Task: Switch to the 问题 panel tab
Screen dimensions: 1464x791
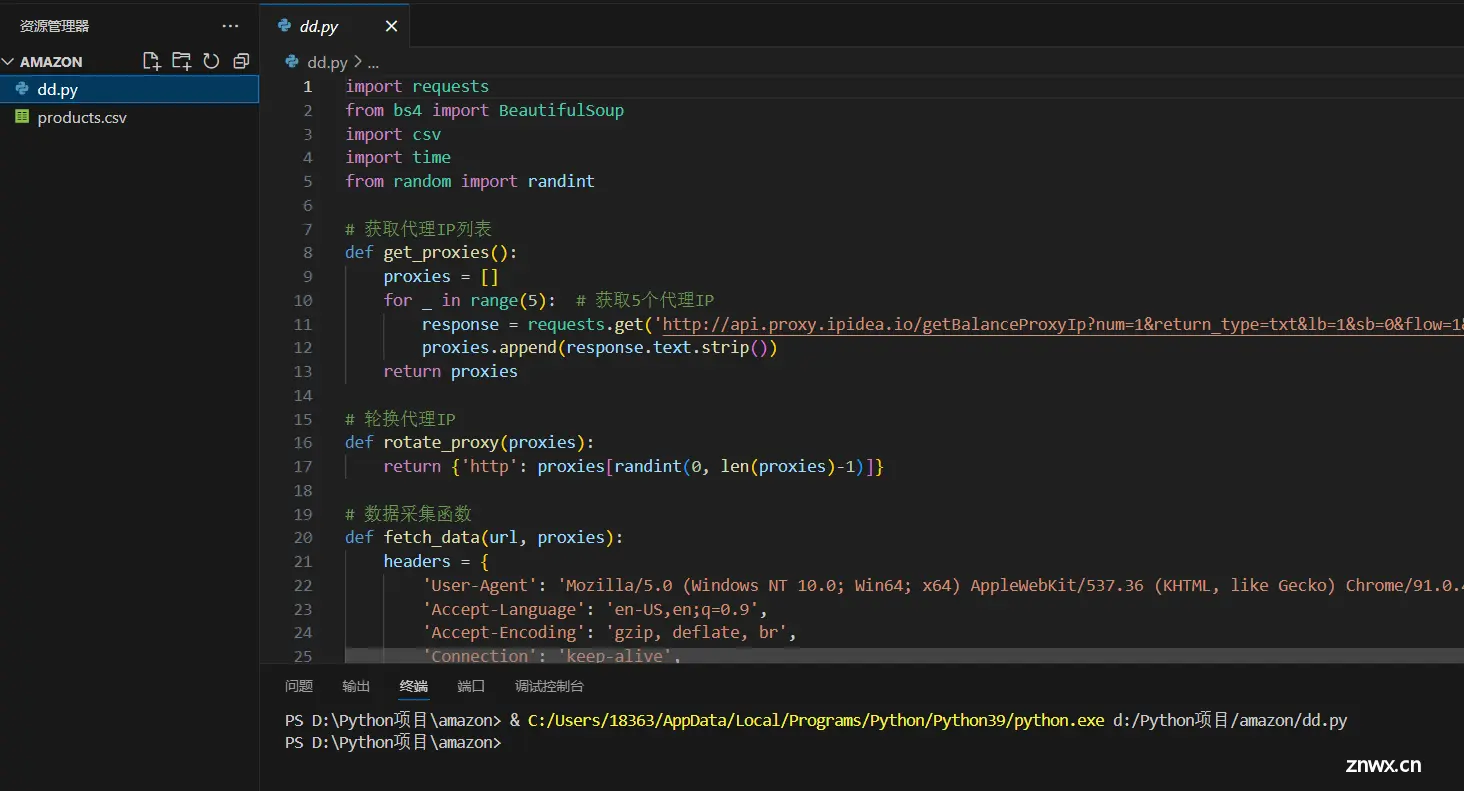Action: pos(299,686)
